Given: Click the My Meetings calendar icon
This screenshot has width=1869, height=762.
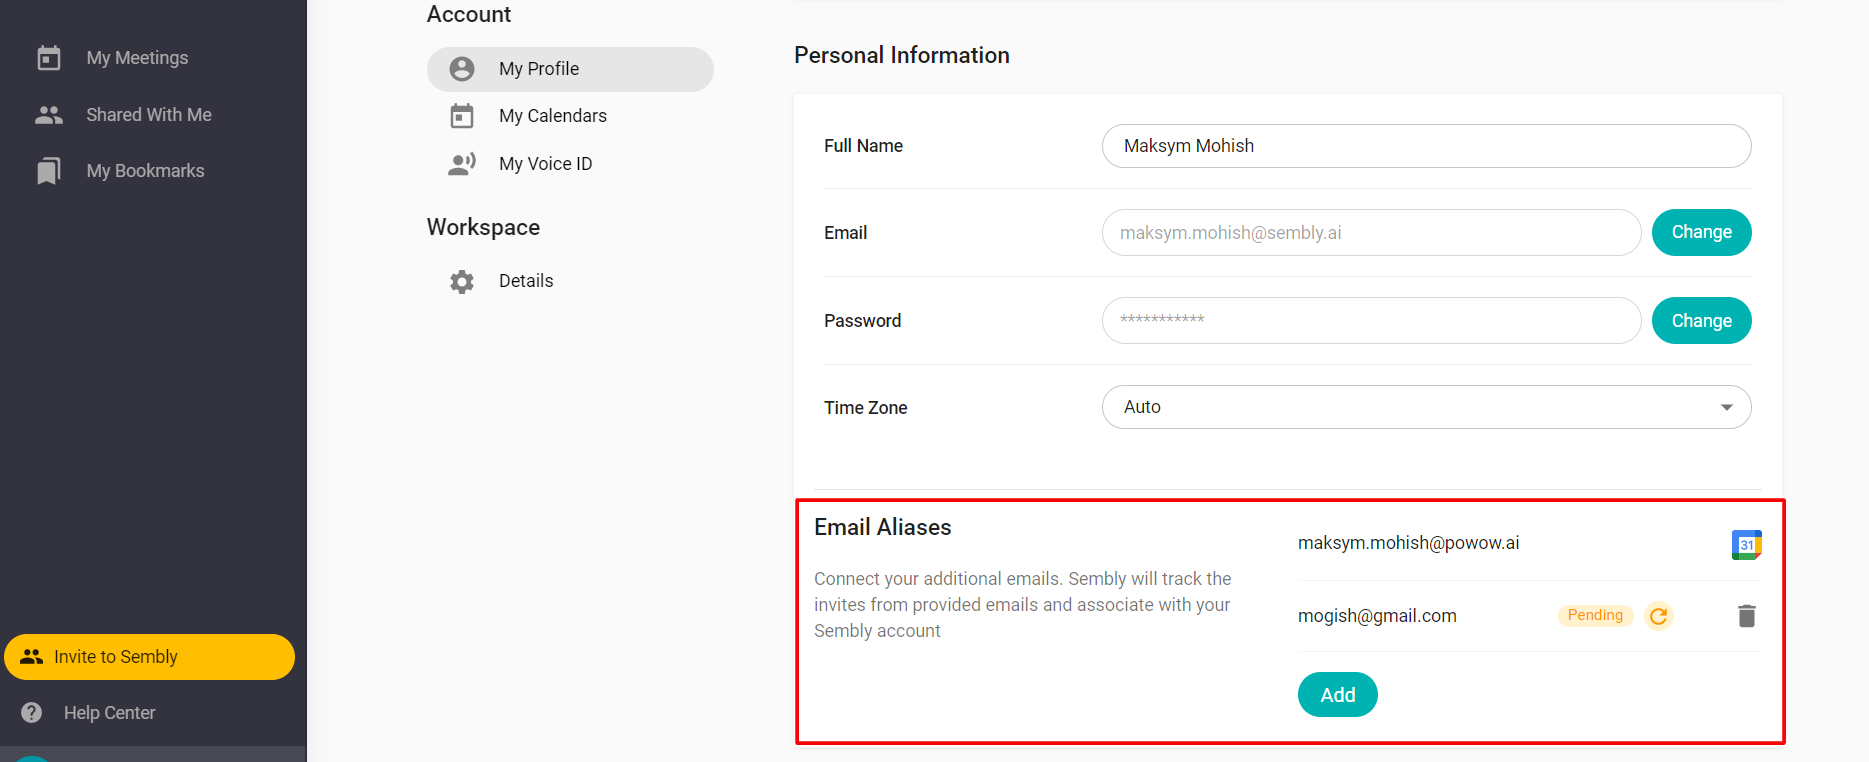Looking at the screenshot, I should click(48, 58).
